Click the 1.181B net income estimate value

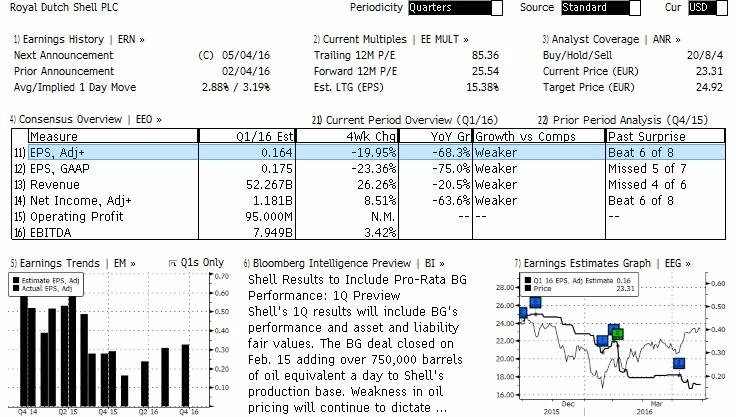pyautogui.click(x=273, y=201)
